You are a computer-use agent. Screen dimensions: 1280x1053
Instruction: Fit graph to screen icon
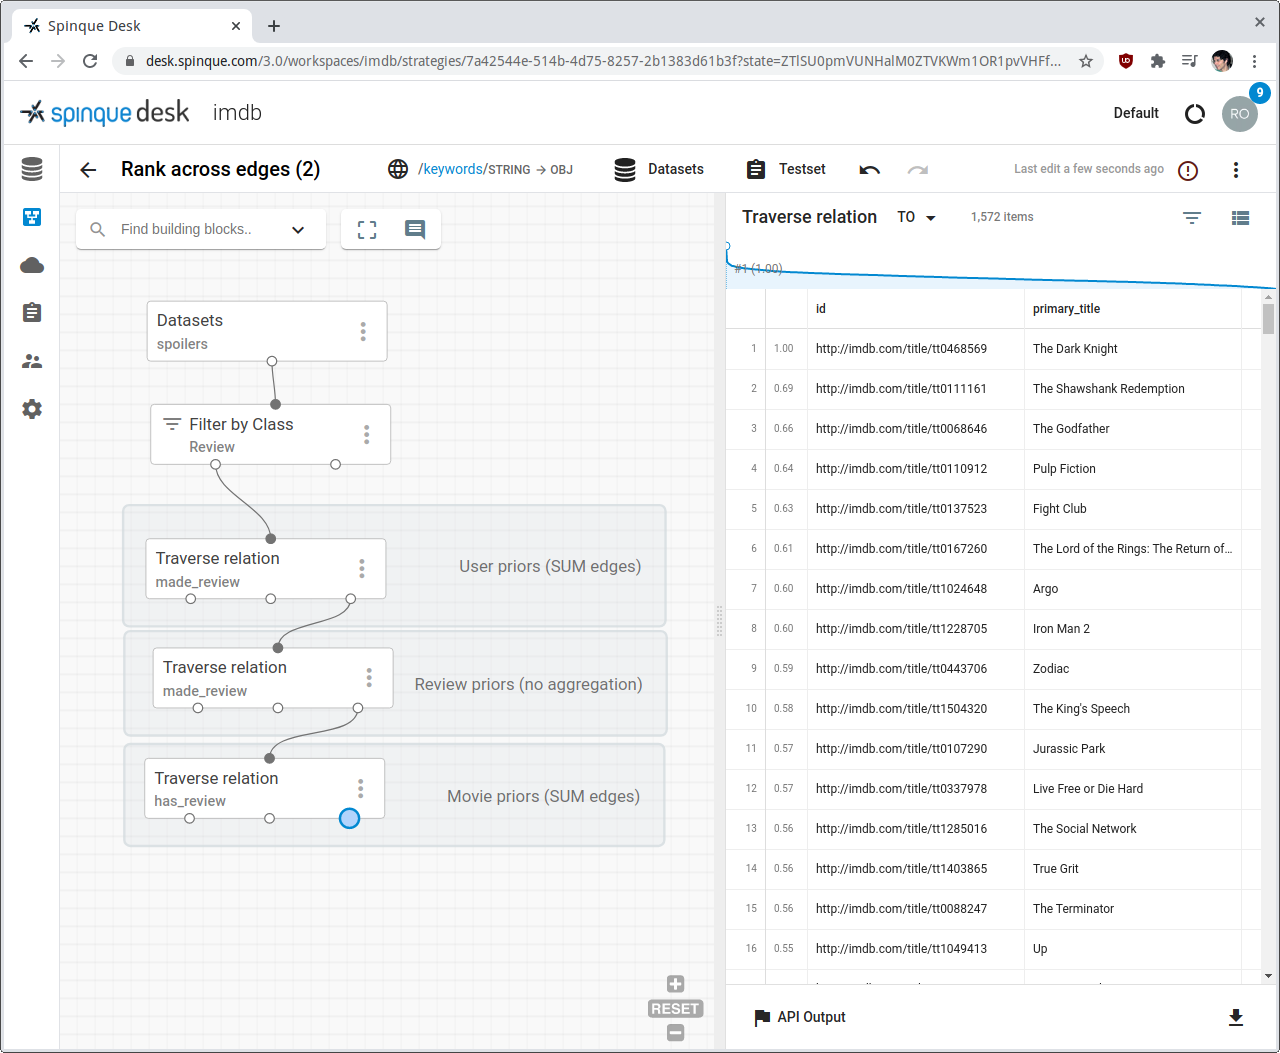coord(367,230)
